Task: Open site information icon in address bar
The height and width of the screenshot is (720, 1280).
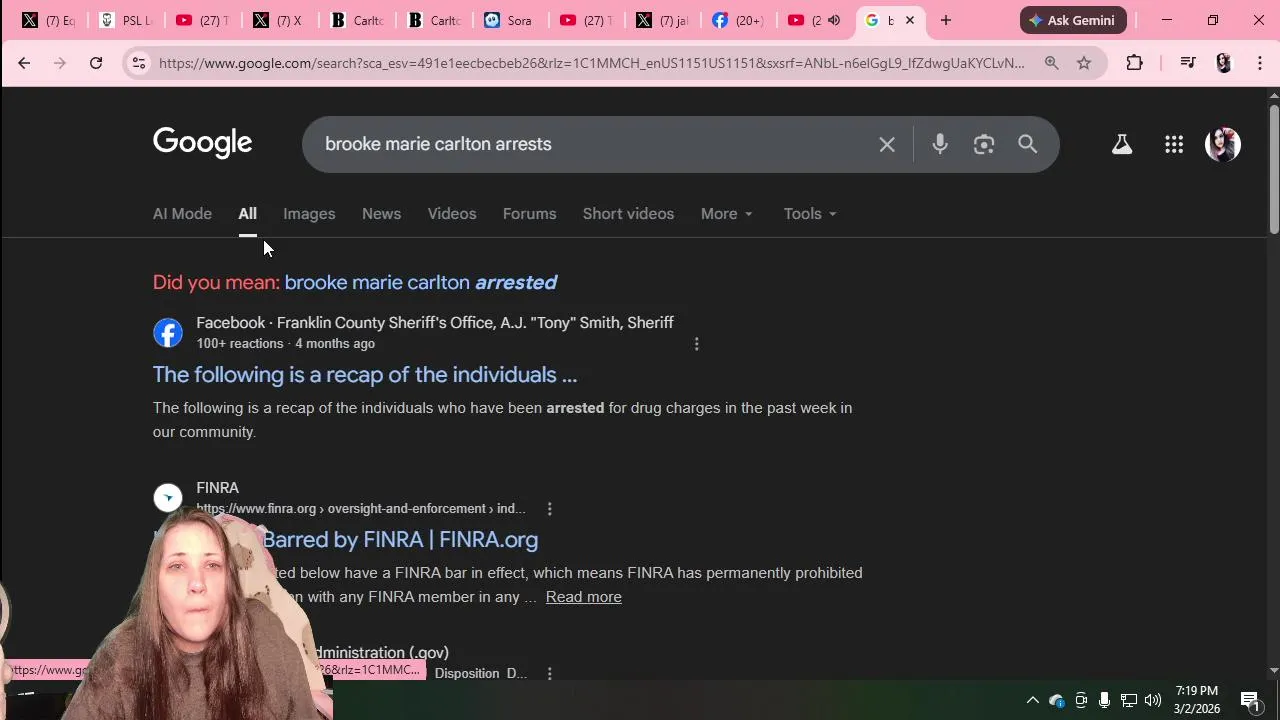Action: (139, 63)
